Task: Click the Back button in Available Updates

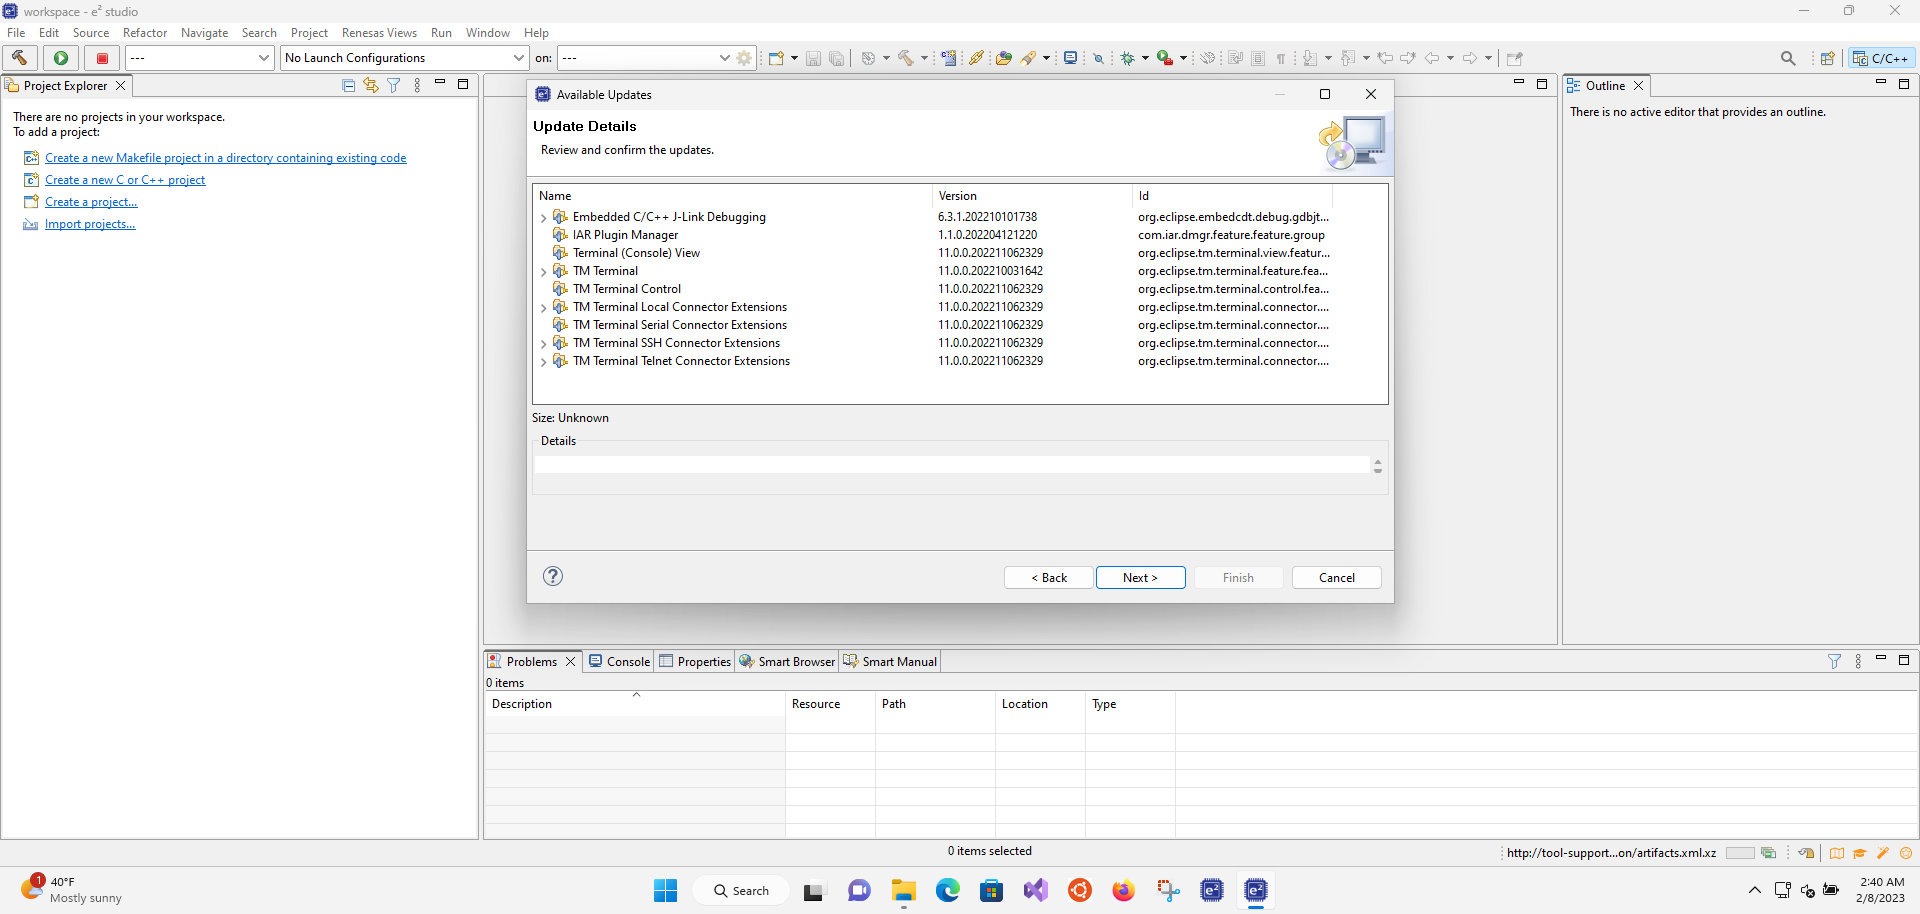Action: [x=1048, y=577]
